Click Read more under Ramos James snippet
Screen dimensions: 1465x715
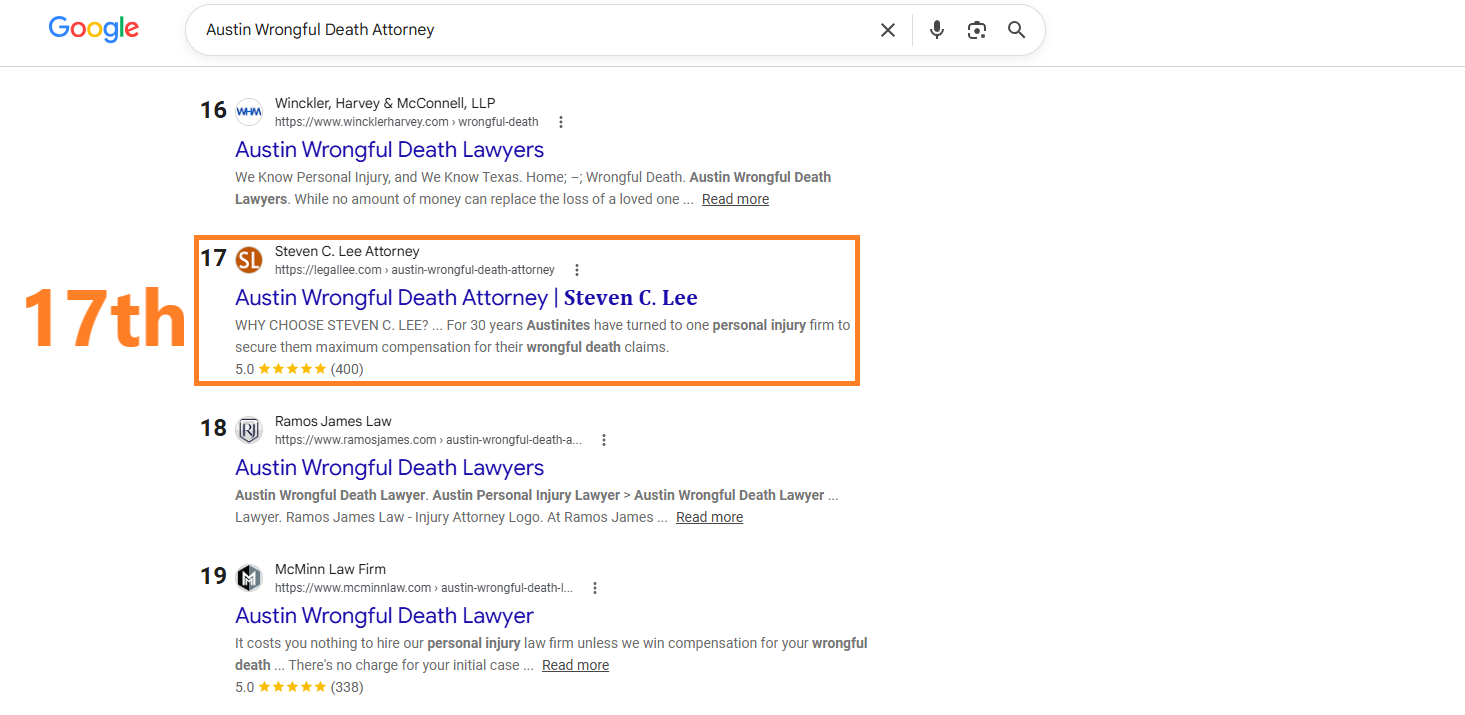tap(709, 517)
